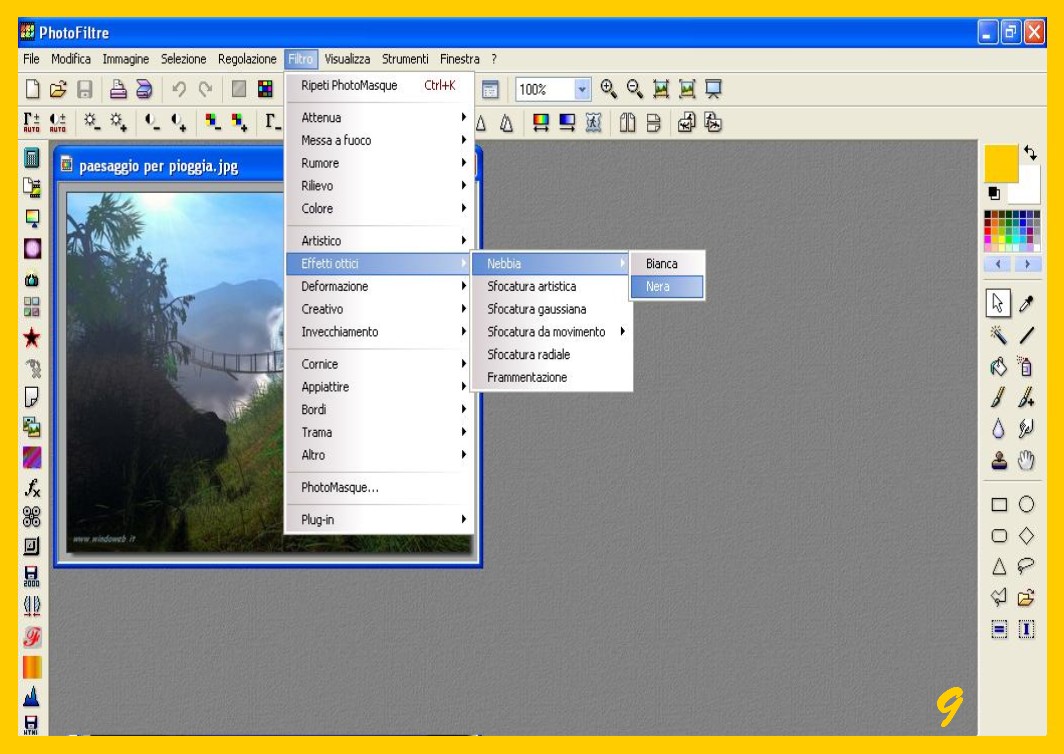The width and height of the screenshot is (1064, 754).
Task: Click the red star icon in left toolbar
Action: tap(31, 337)
